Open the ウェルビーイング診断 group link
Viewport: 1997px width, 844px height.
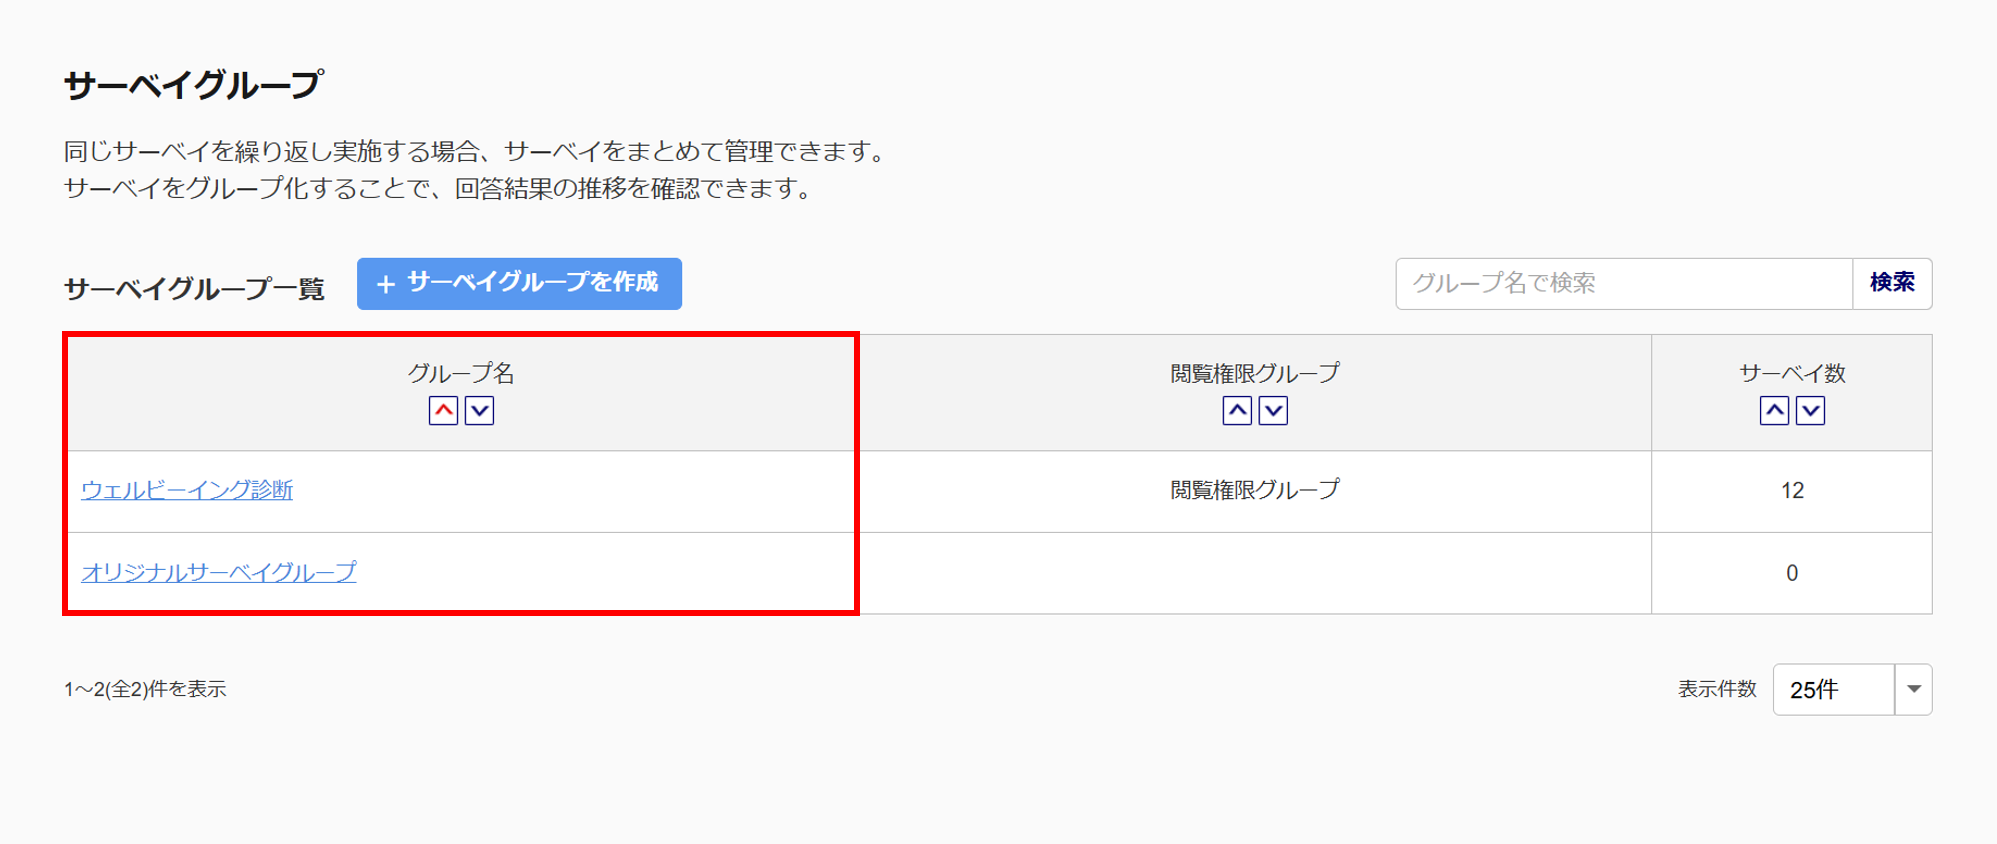coord(187,490)
